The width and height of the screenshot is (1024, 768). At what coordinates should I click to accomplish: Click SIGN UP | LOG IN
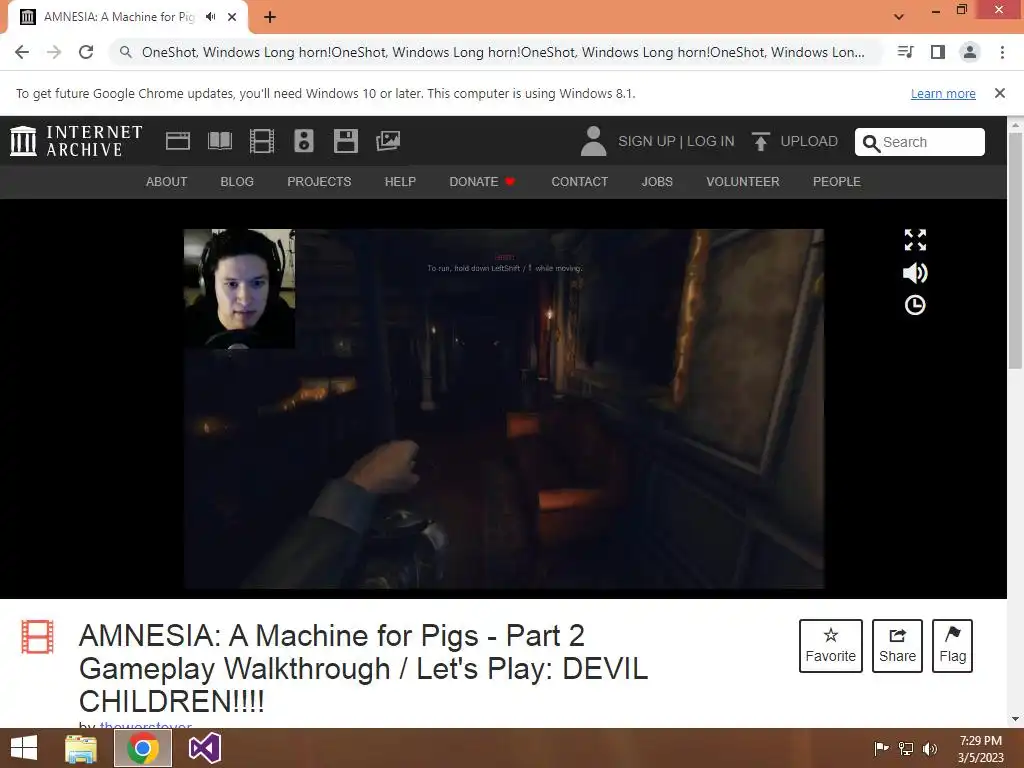point(676,141)
